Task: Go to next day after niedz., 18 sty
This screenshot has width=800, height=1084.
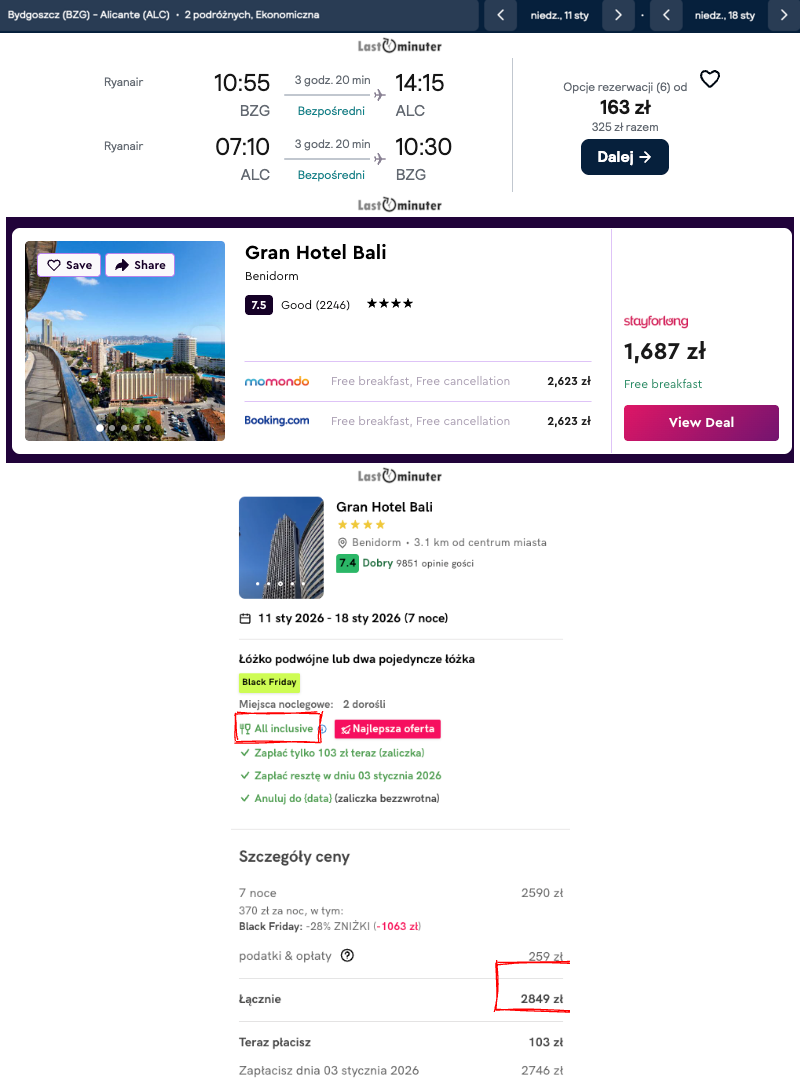Action: pos(783,15)
